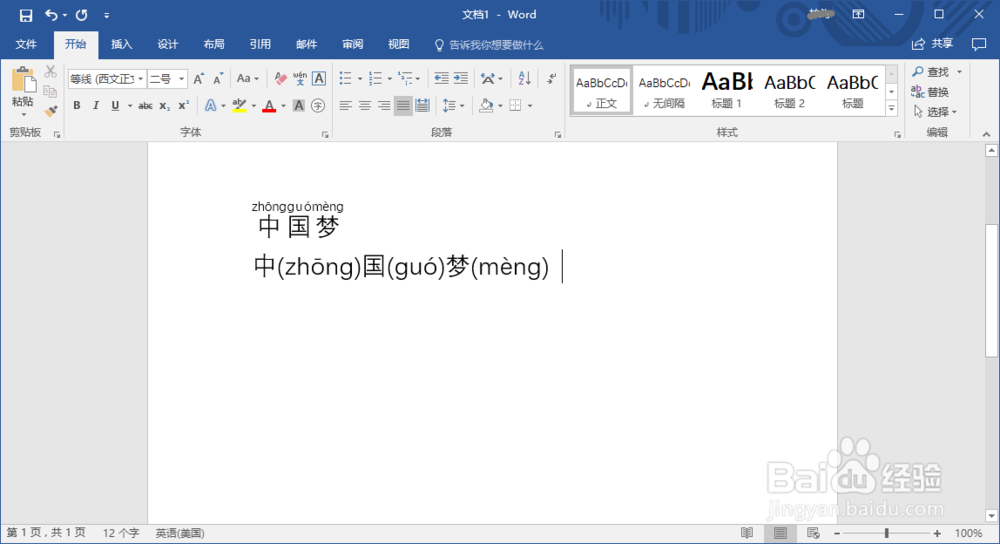Screen dimensions: 1000x544
Task: Open the 文件 File tab
Action: [x=26, y=44]
